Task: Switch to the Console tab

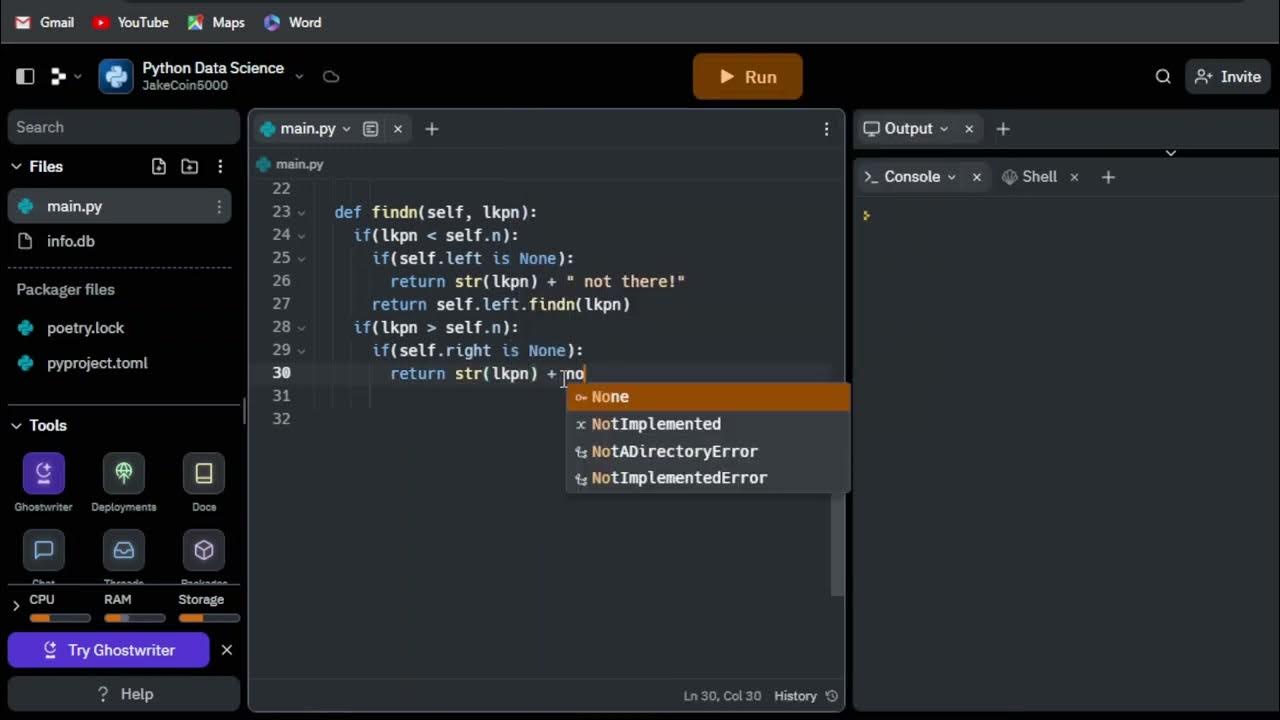Action: (x=910, y=177)
